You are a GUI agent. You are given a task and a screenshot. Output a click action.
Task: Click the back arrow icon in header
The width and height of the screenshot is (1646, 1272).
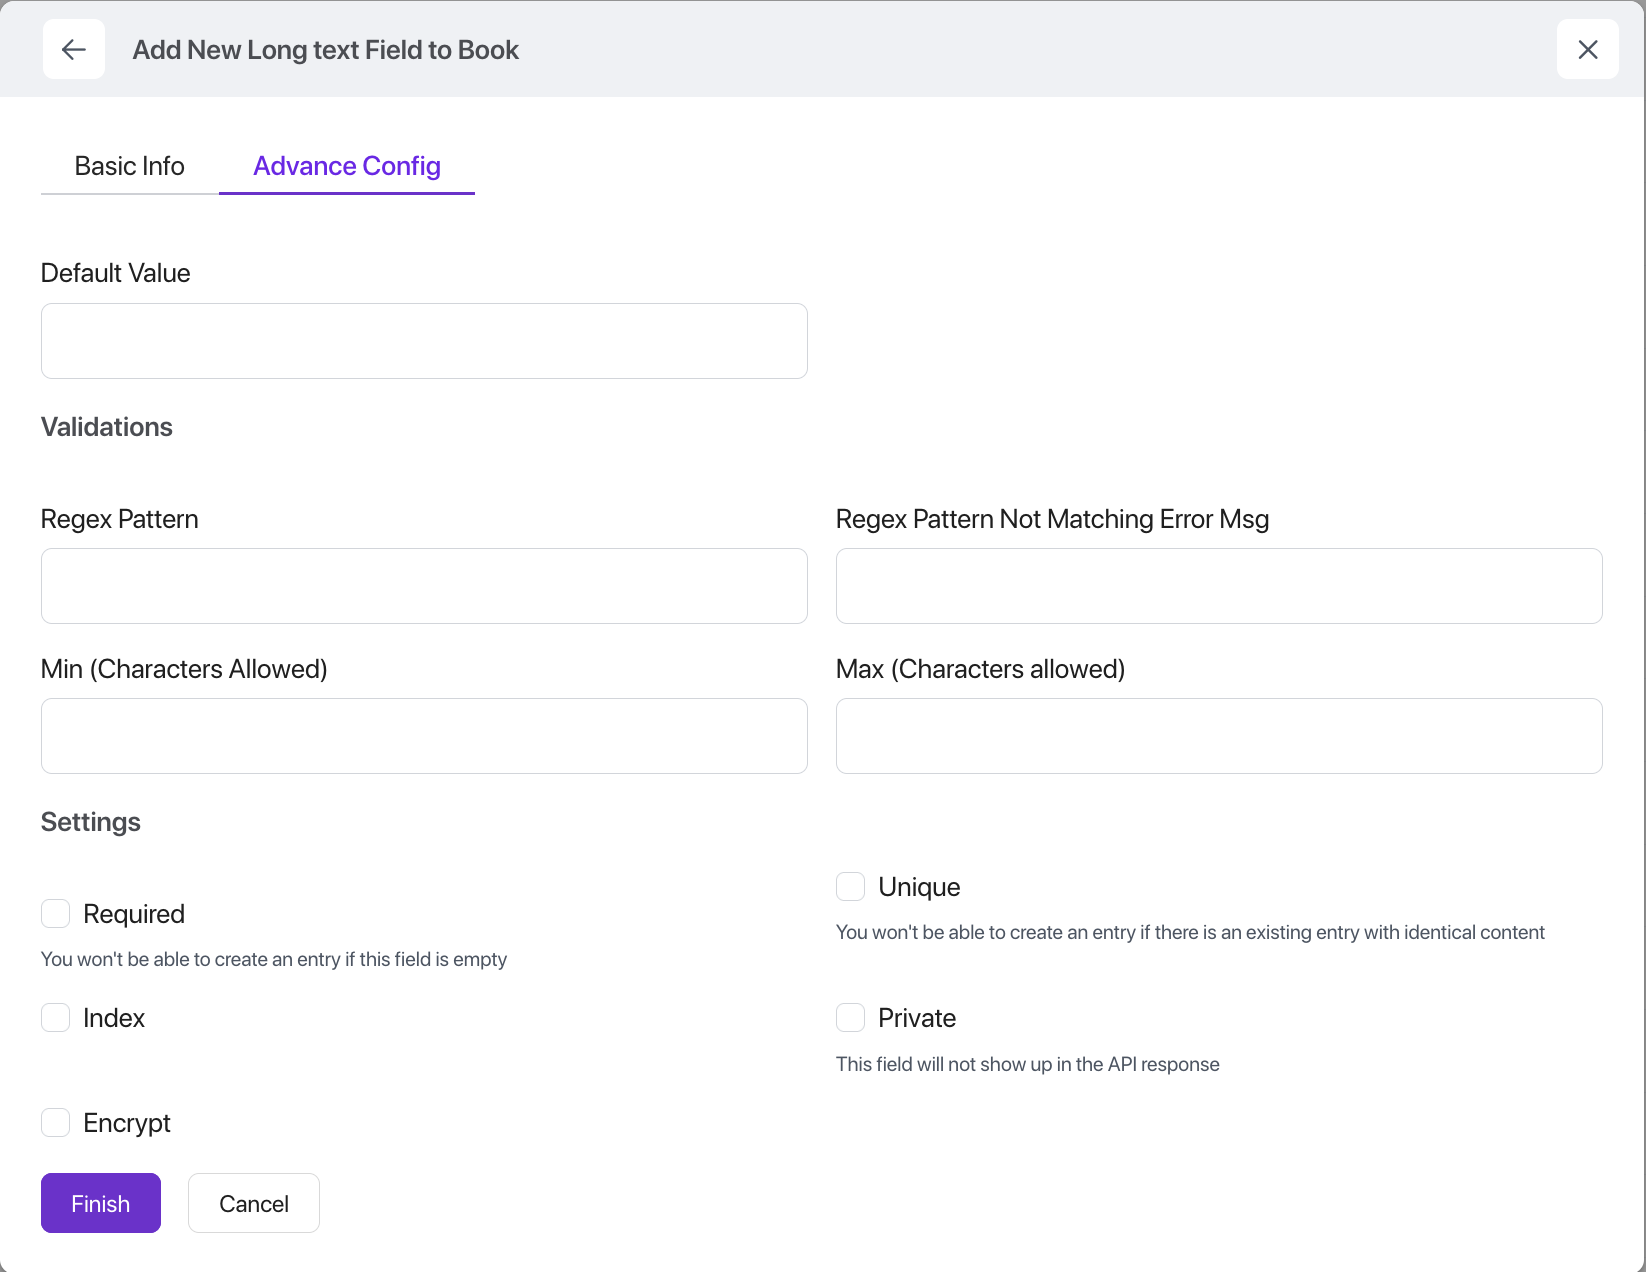click(74, 49)
